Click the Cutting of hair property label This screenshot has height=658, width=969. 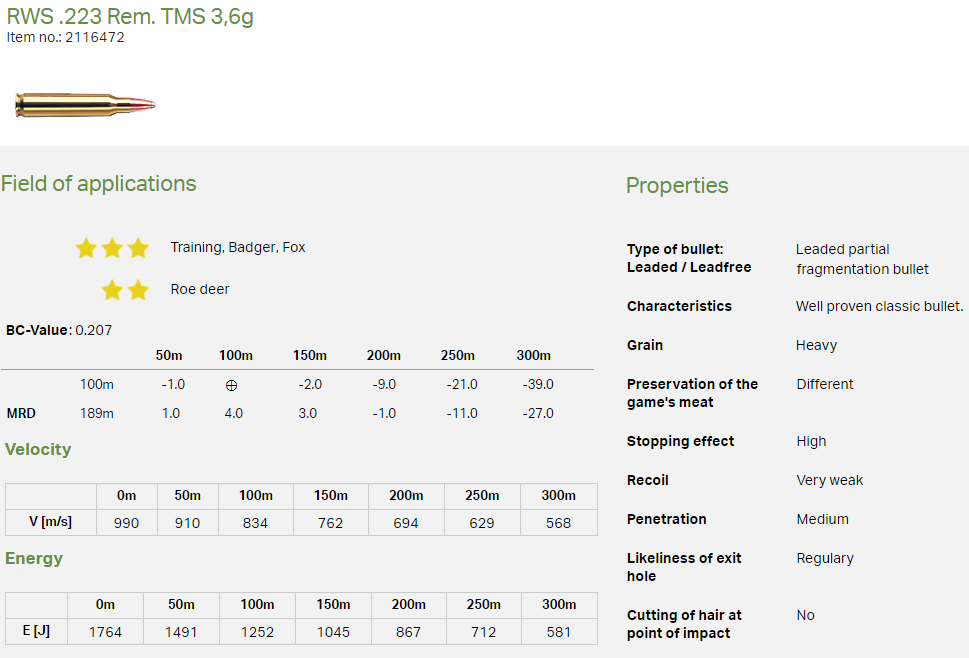[x=684, y=624]
